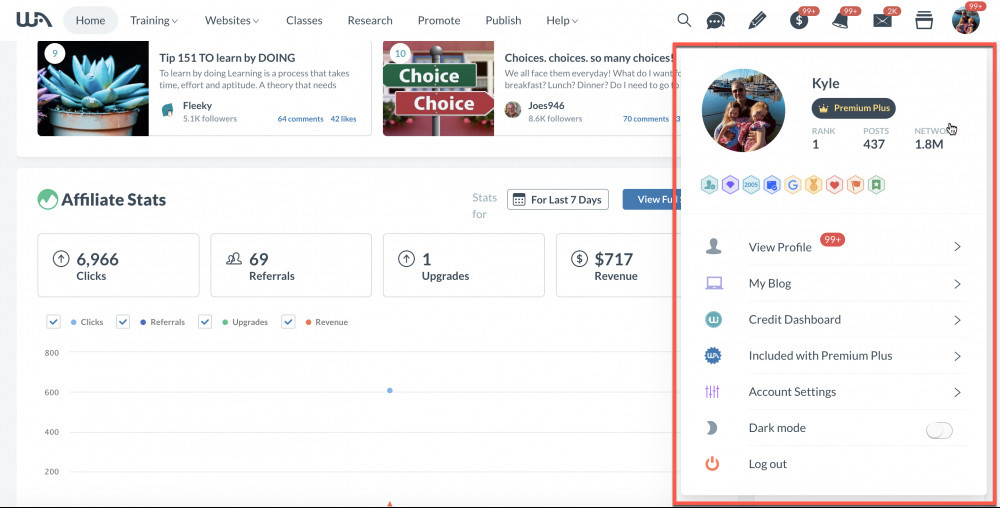
Task: Click the sliders icon for Account Settings
Action: [712, 391]
